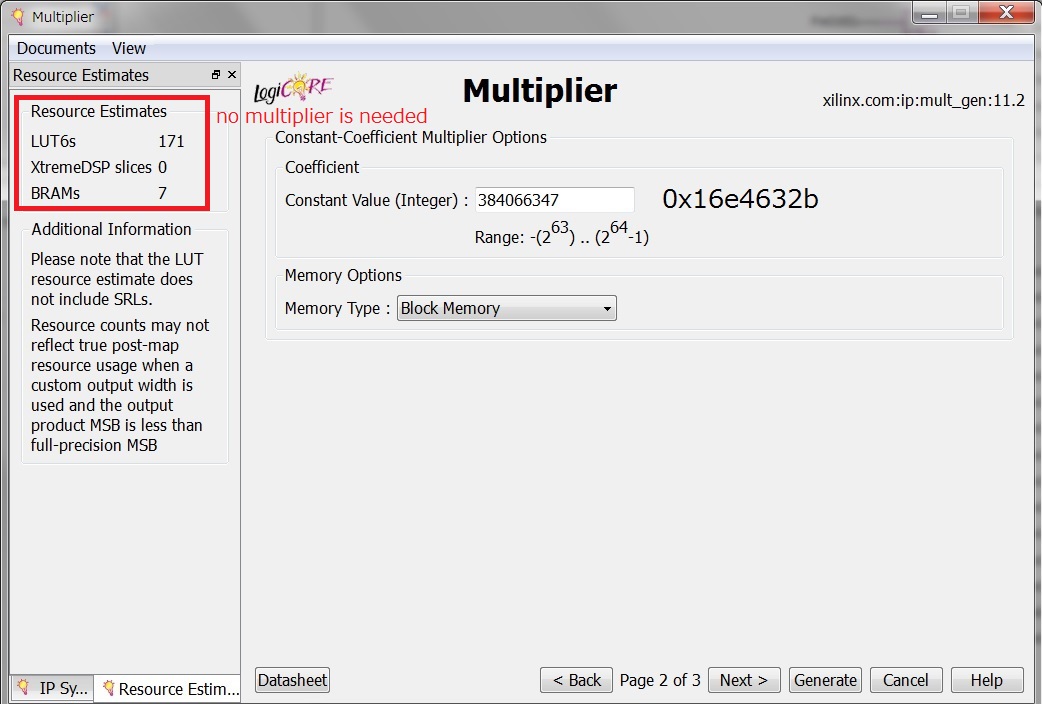Click the 'Additional Information' heading
Viewport: 1042px width, 704px height.
click(112, 229)
